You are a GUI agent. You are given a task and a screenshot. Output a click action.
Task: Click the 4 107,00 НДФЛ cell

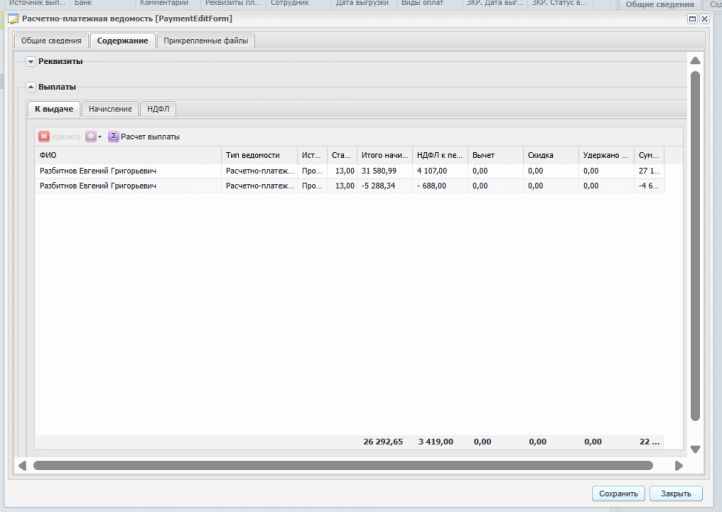point(440,171)
